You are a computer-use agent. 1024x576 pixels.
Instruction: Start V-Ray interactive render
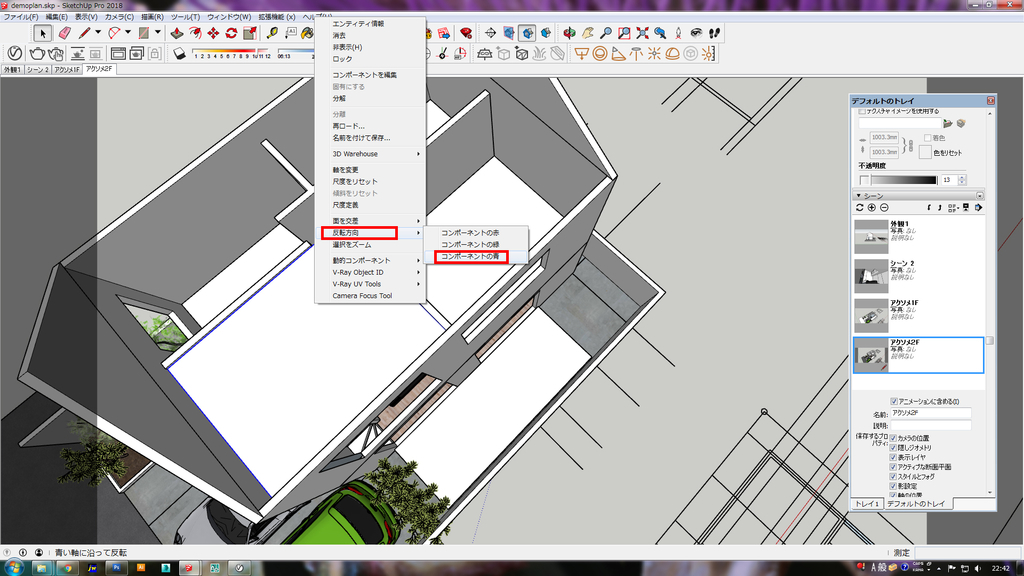(56, 54)
